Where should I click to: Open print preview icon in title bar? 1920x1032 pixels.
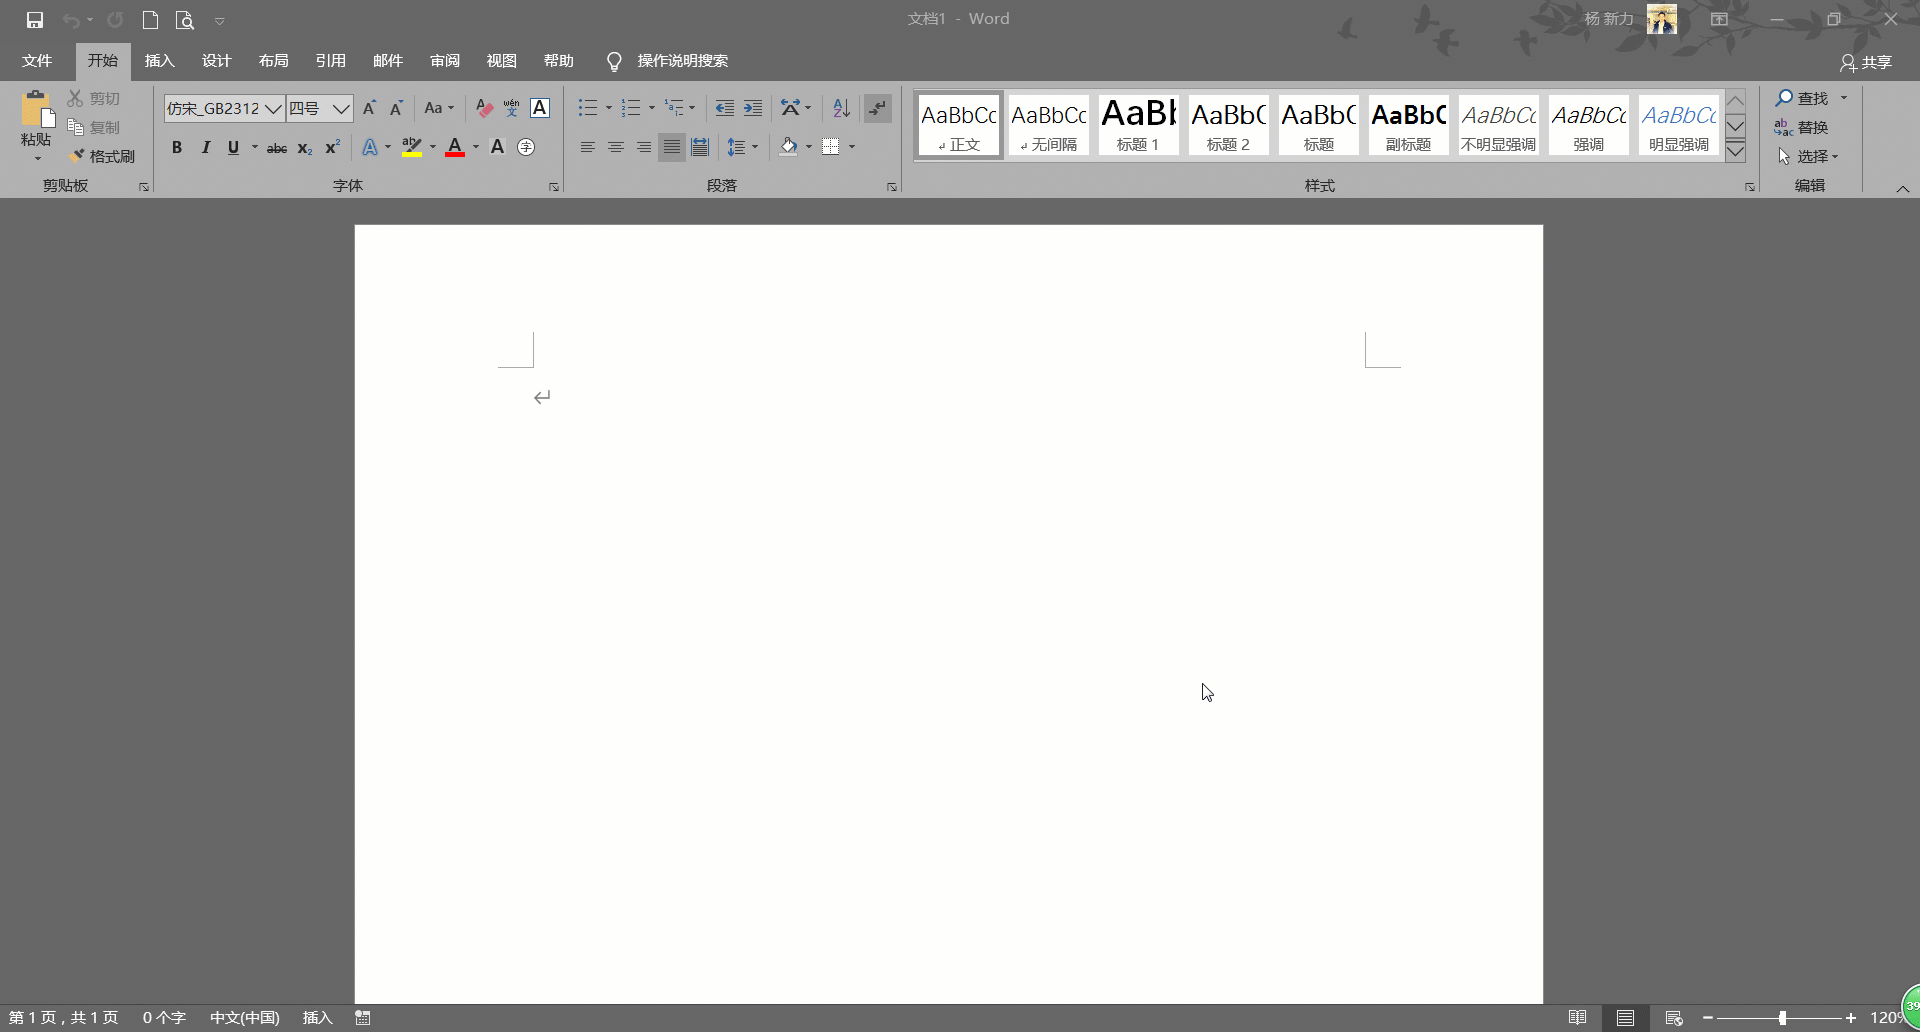[x=184, y=20]
